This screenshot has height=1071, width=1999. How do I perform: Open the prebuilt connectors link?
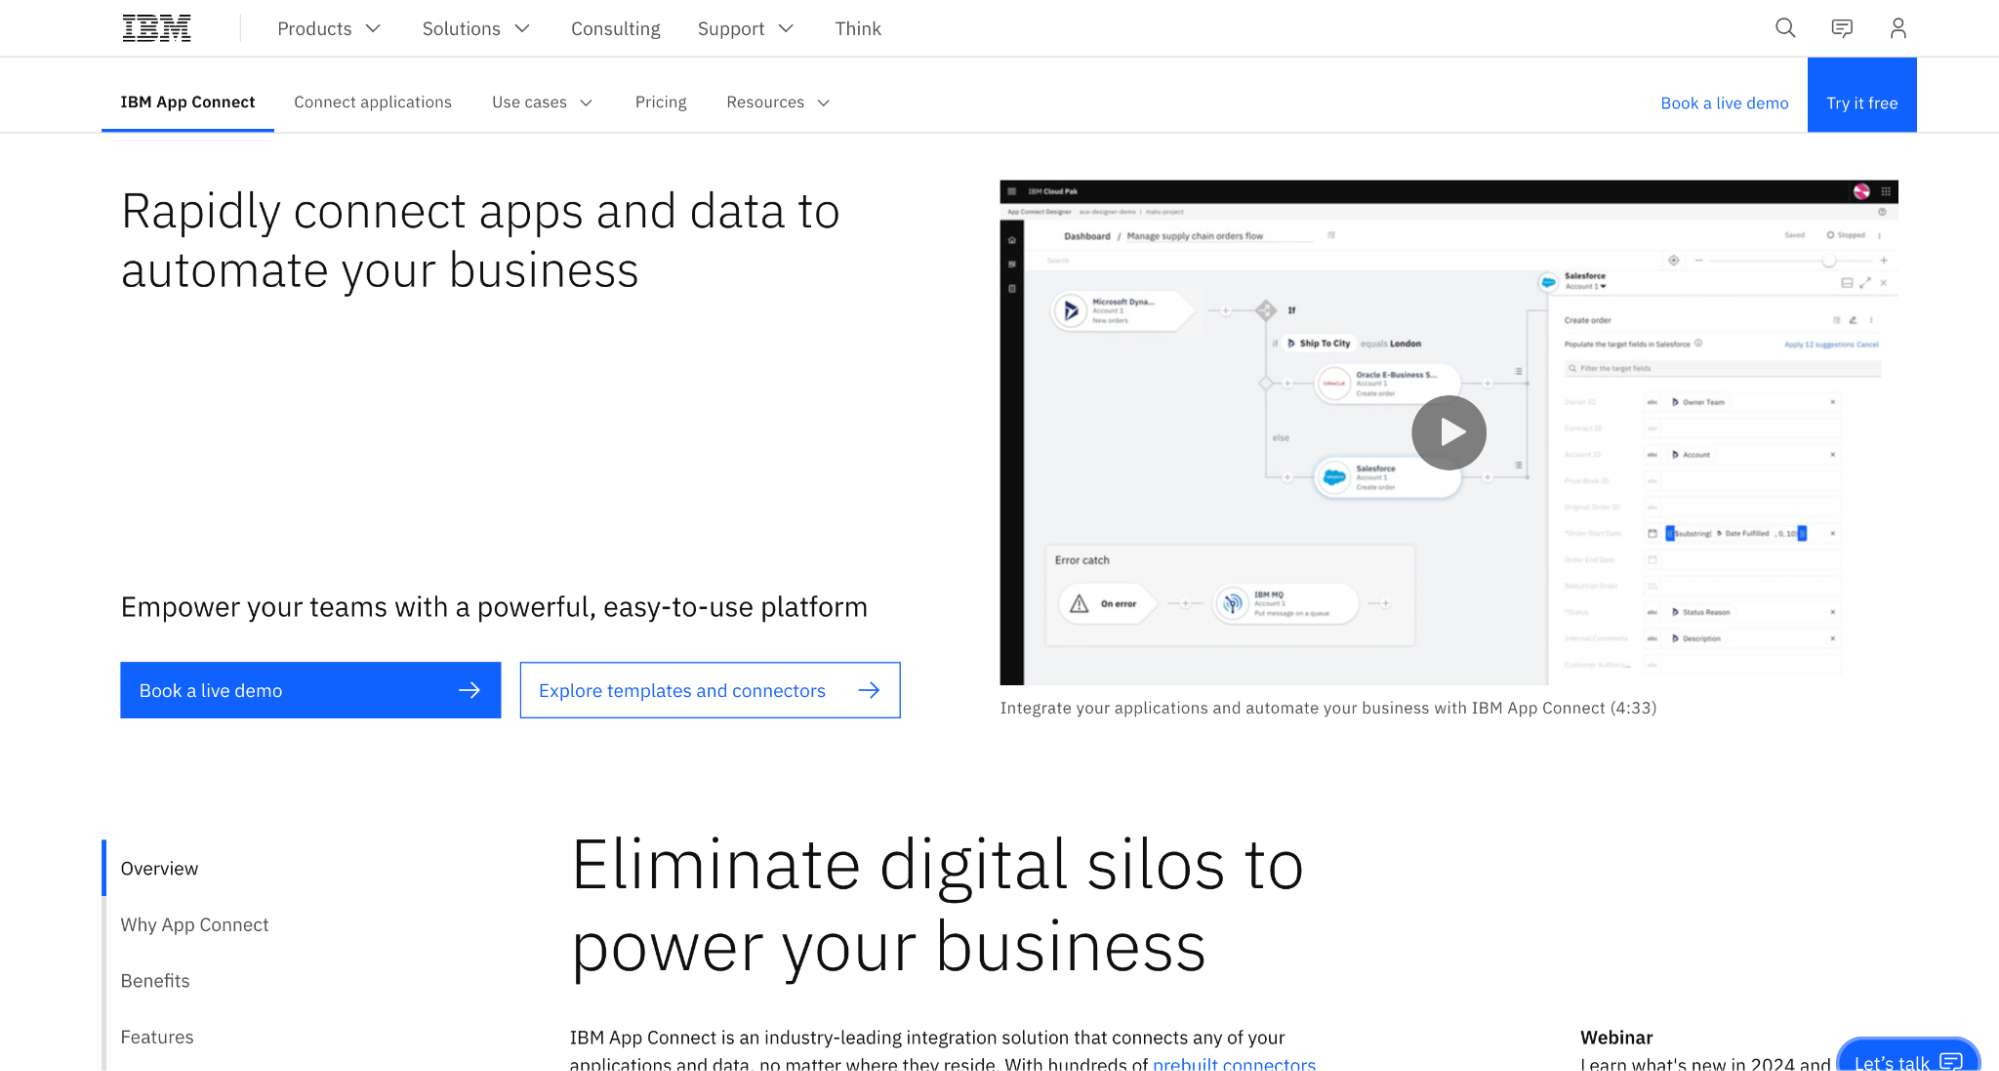pyautogui.click(x=1234, y=1064)
